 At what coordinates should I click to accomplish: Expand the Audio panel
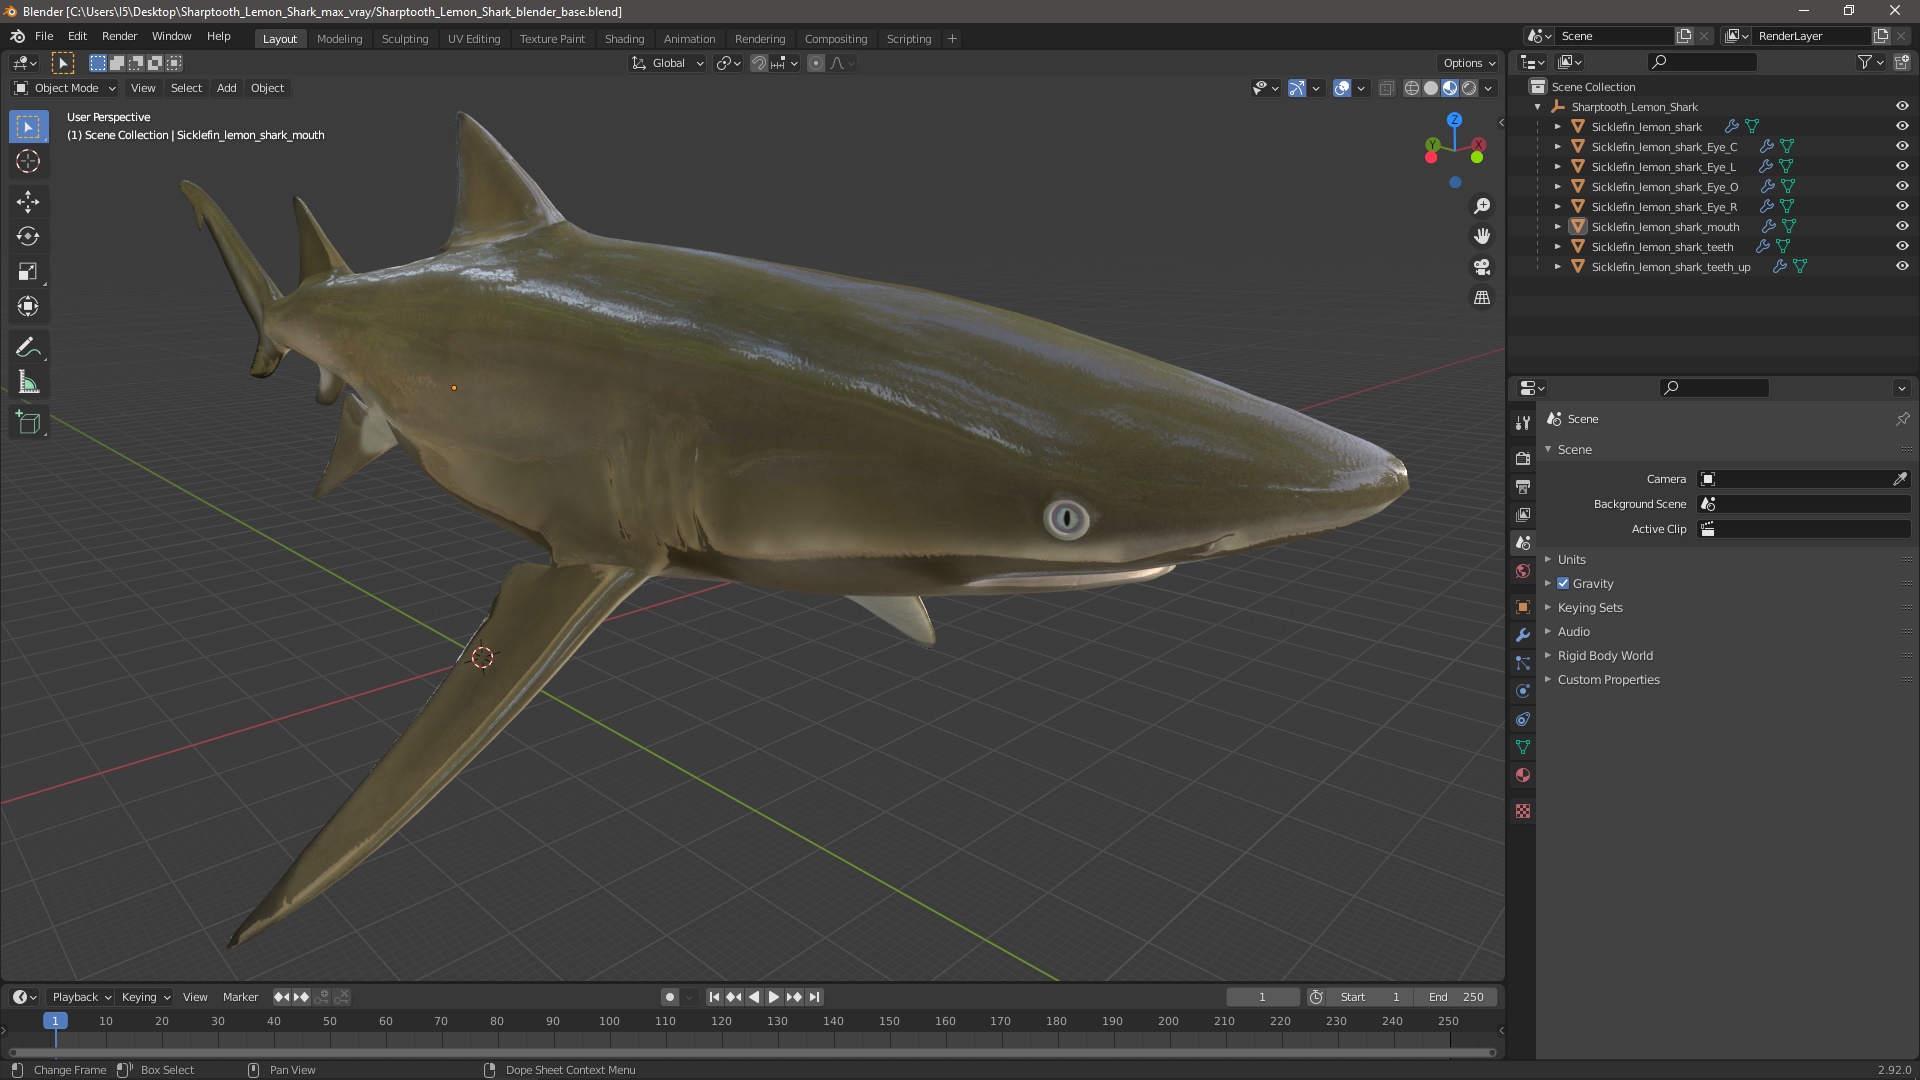pos(1573,632)
